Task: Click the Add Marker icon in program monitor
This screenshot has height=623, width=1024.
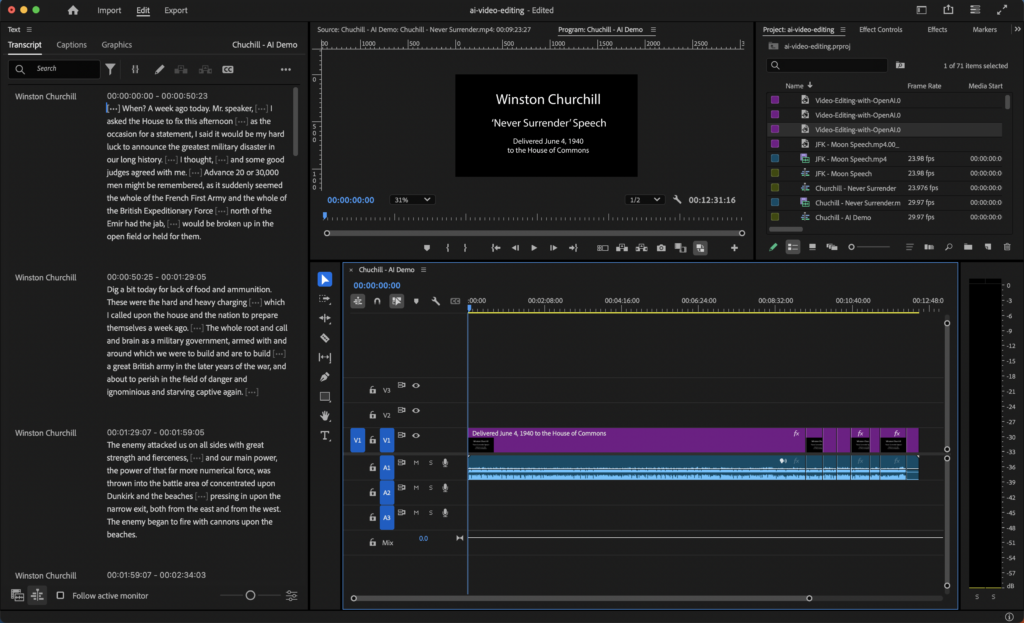Action: [427, 248]
